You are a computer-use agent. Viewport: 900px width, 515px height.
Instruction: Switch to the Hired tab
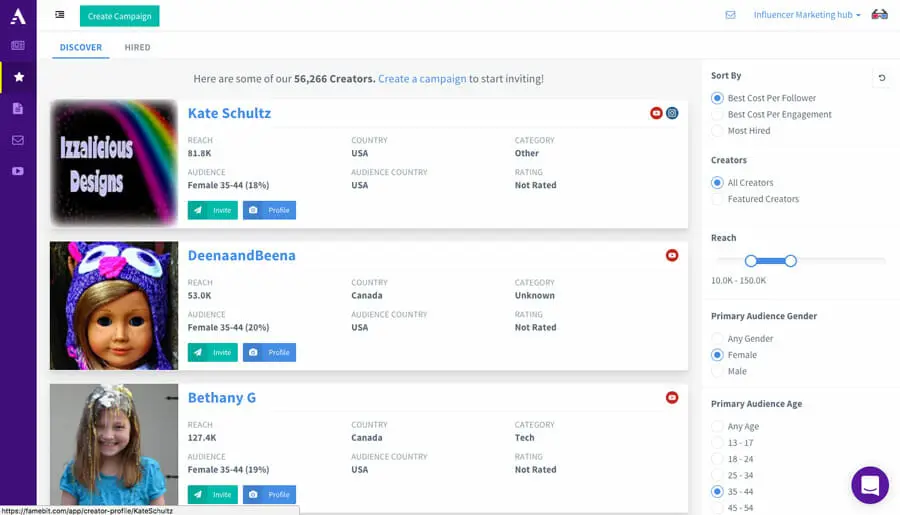137,47
